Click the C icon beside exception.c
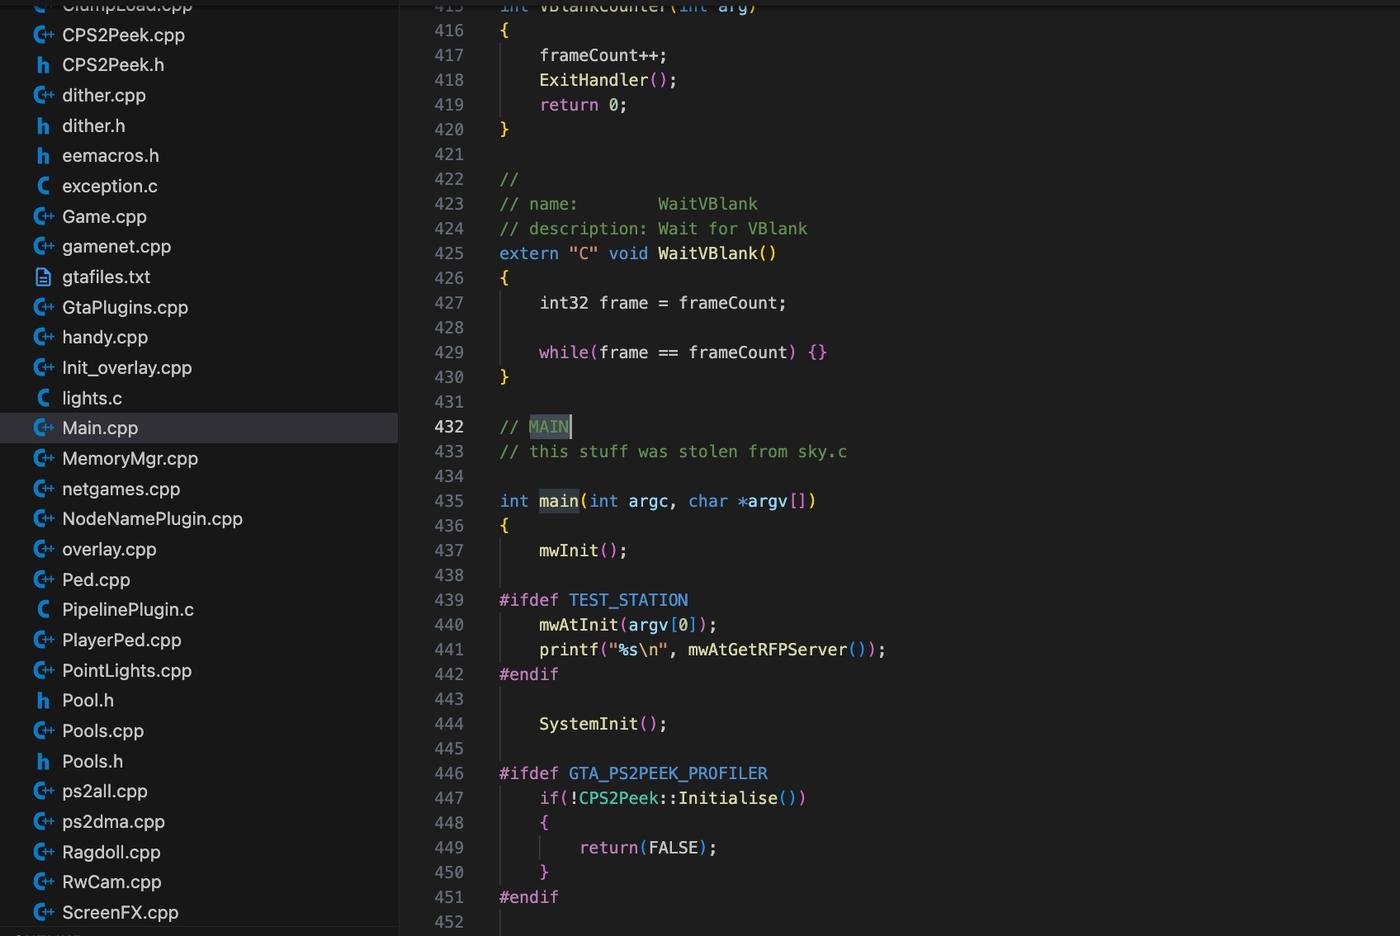This screenshot has width=1400, height=936. pos(43,186)
